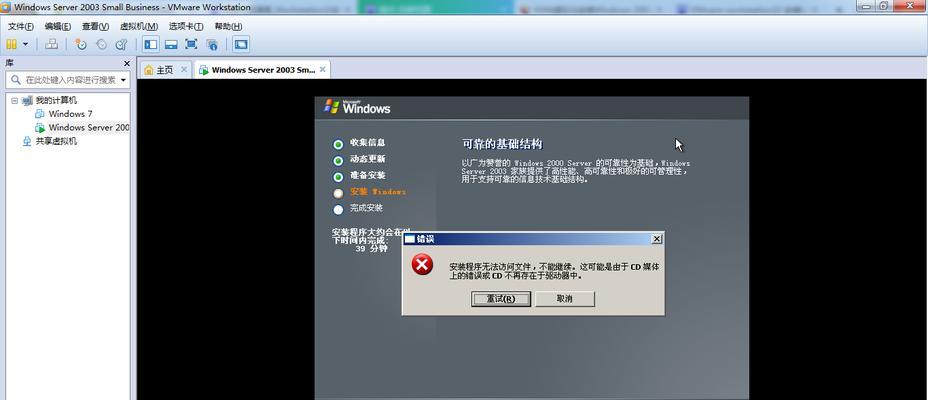This screenshot has height=400, width=928.
Task: Click the Unity mode toolbar icon
Action: pyautogui.click(x=212, y=44)
